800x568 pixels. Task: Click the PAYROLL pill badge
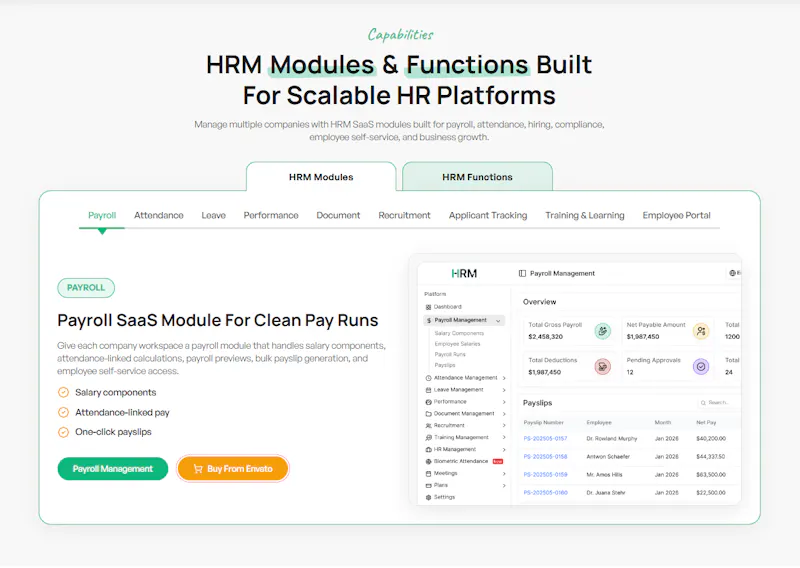86,288
